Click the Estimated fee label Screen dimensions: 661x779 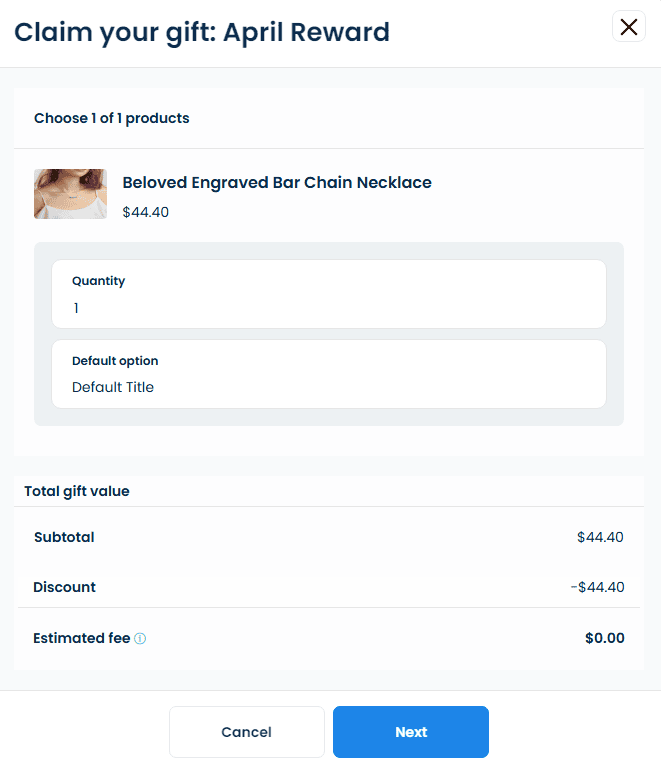(82, 638)
